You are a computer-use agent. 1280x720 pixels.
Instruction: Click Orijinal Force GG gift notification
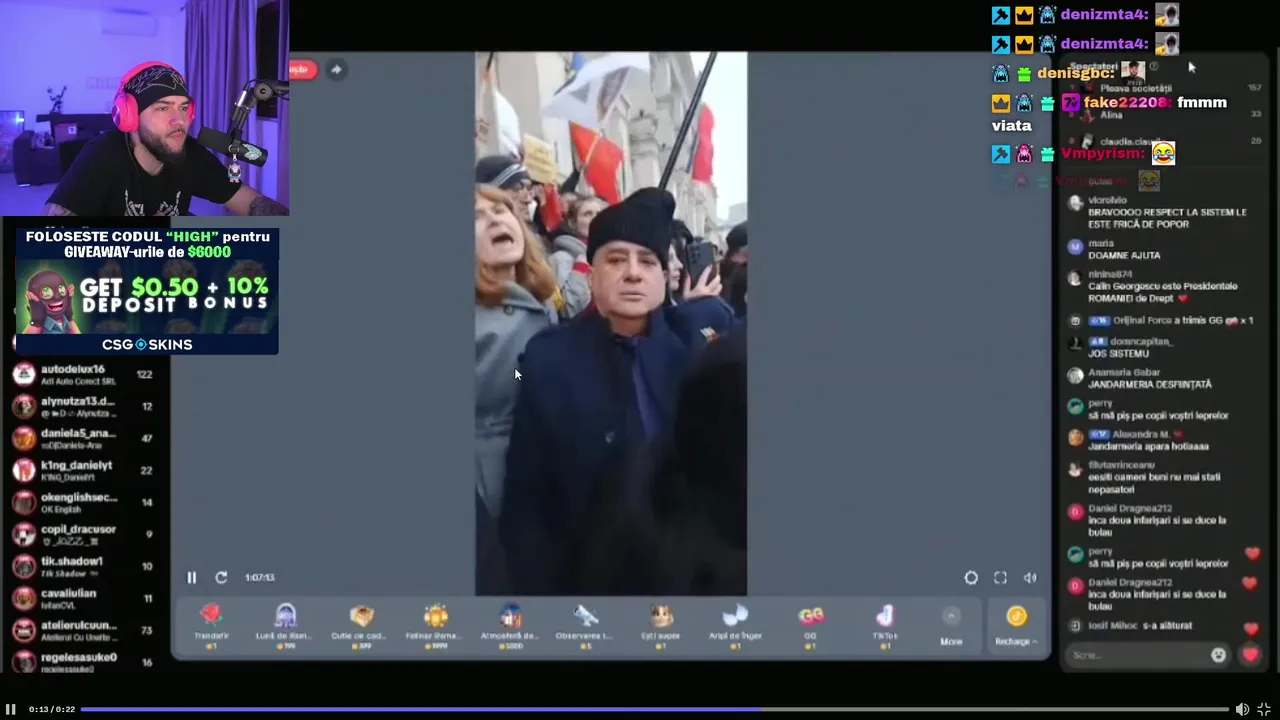pyautogui.click(x=1160, y=320)
